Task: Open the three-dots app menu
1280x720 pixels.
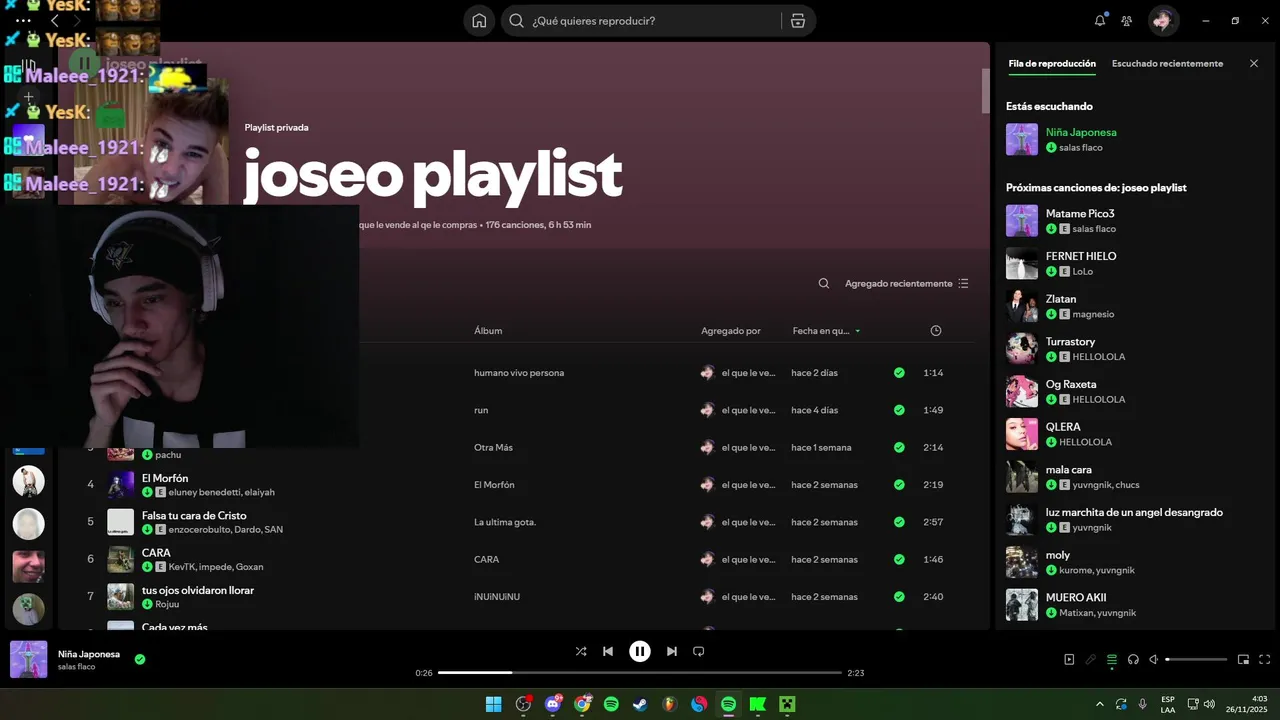Action: pyautogui.click(x=23, y=20)
